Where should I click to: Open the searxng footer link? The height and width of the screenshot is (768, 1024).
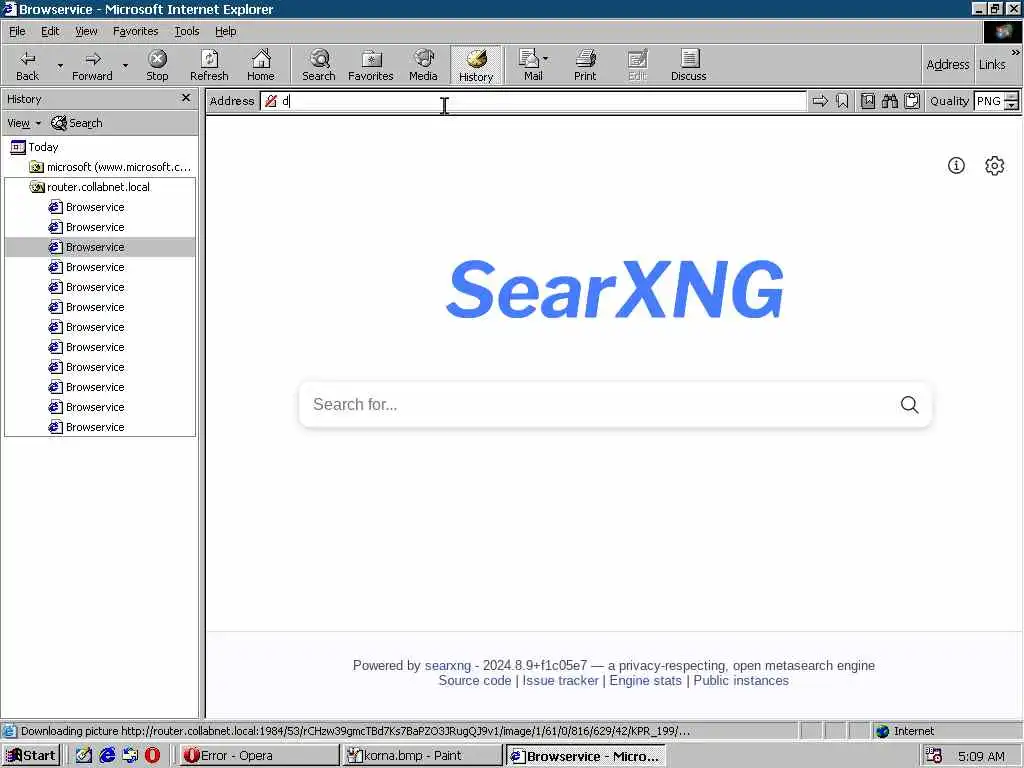447,665
